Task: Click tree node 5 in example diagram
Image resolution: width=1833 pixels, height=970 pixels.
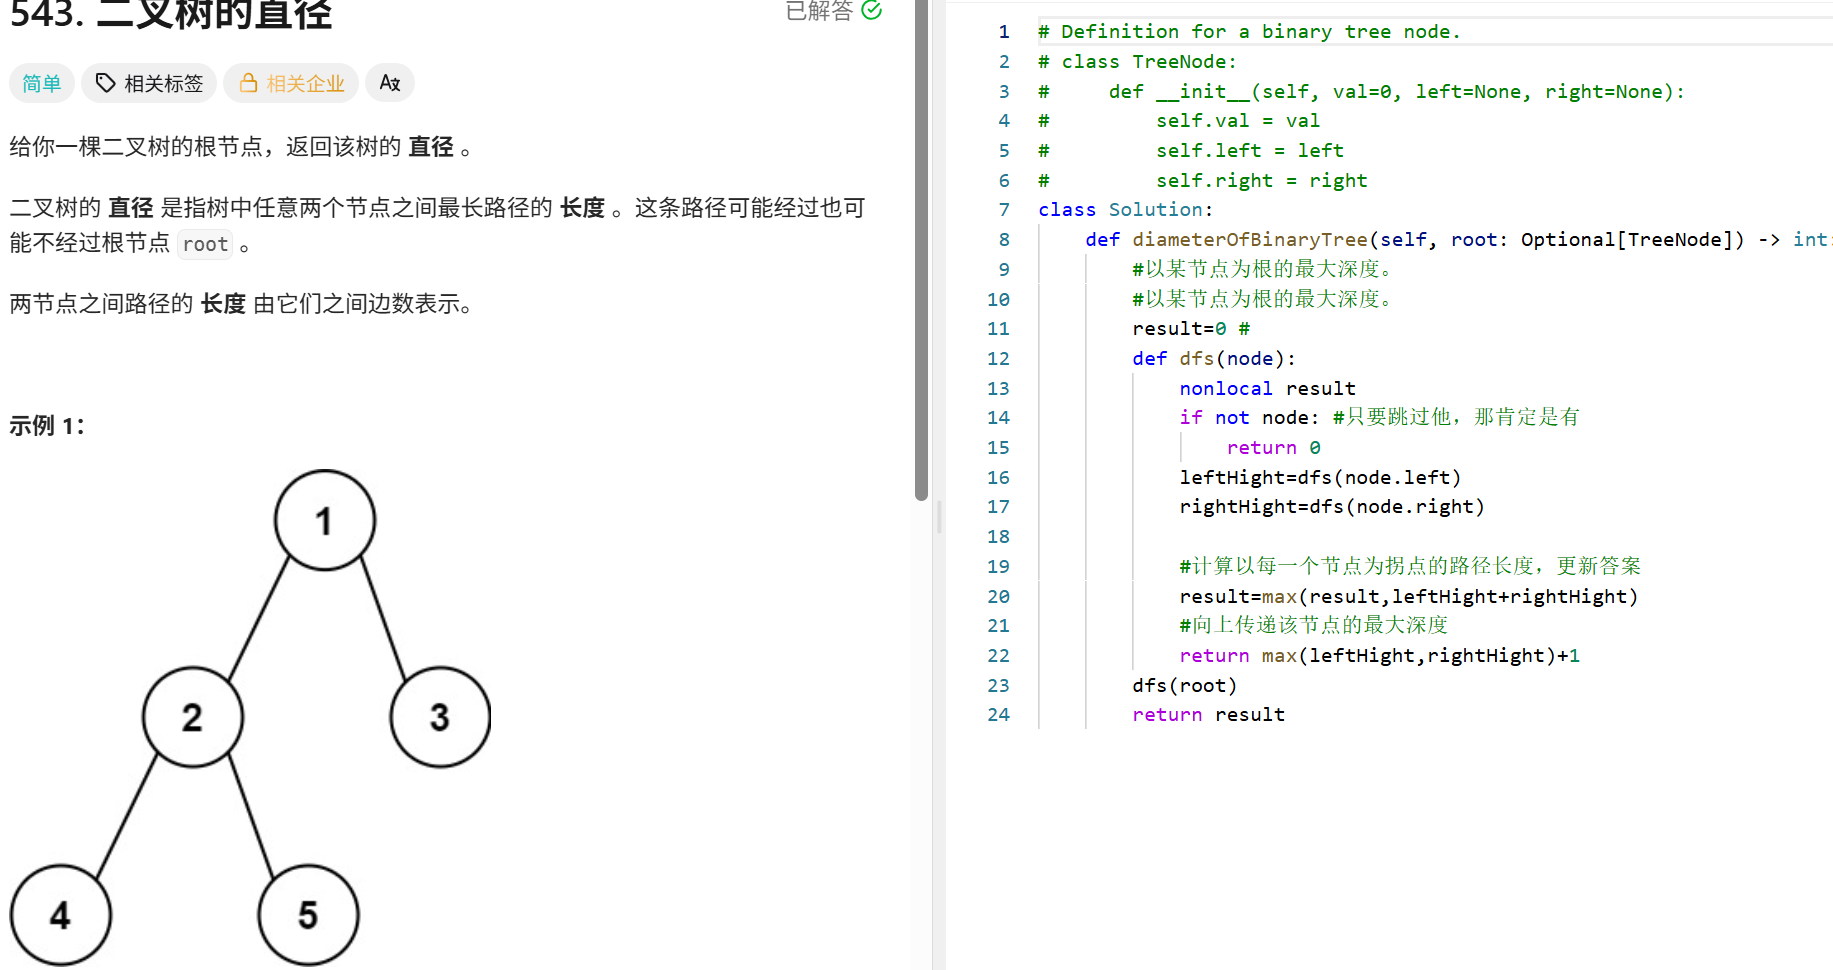Action: (308, 915)
